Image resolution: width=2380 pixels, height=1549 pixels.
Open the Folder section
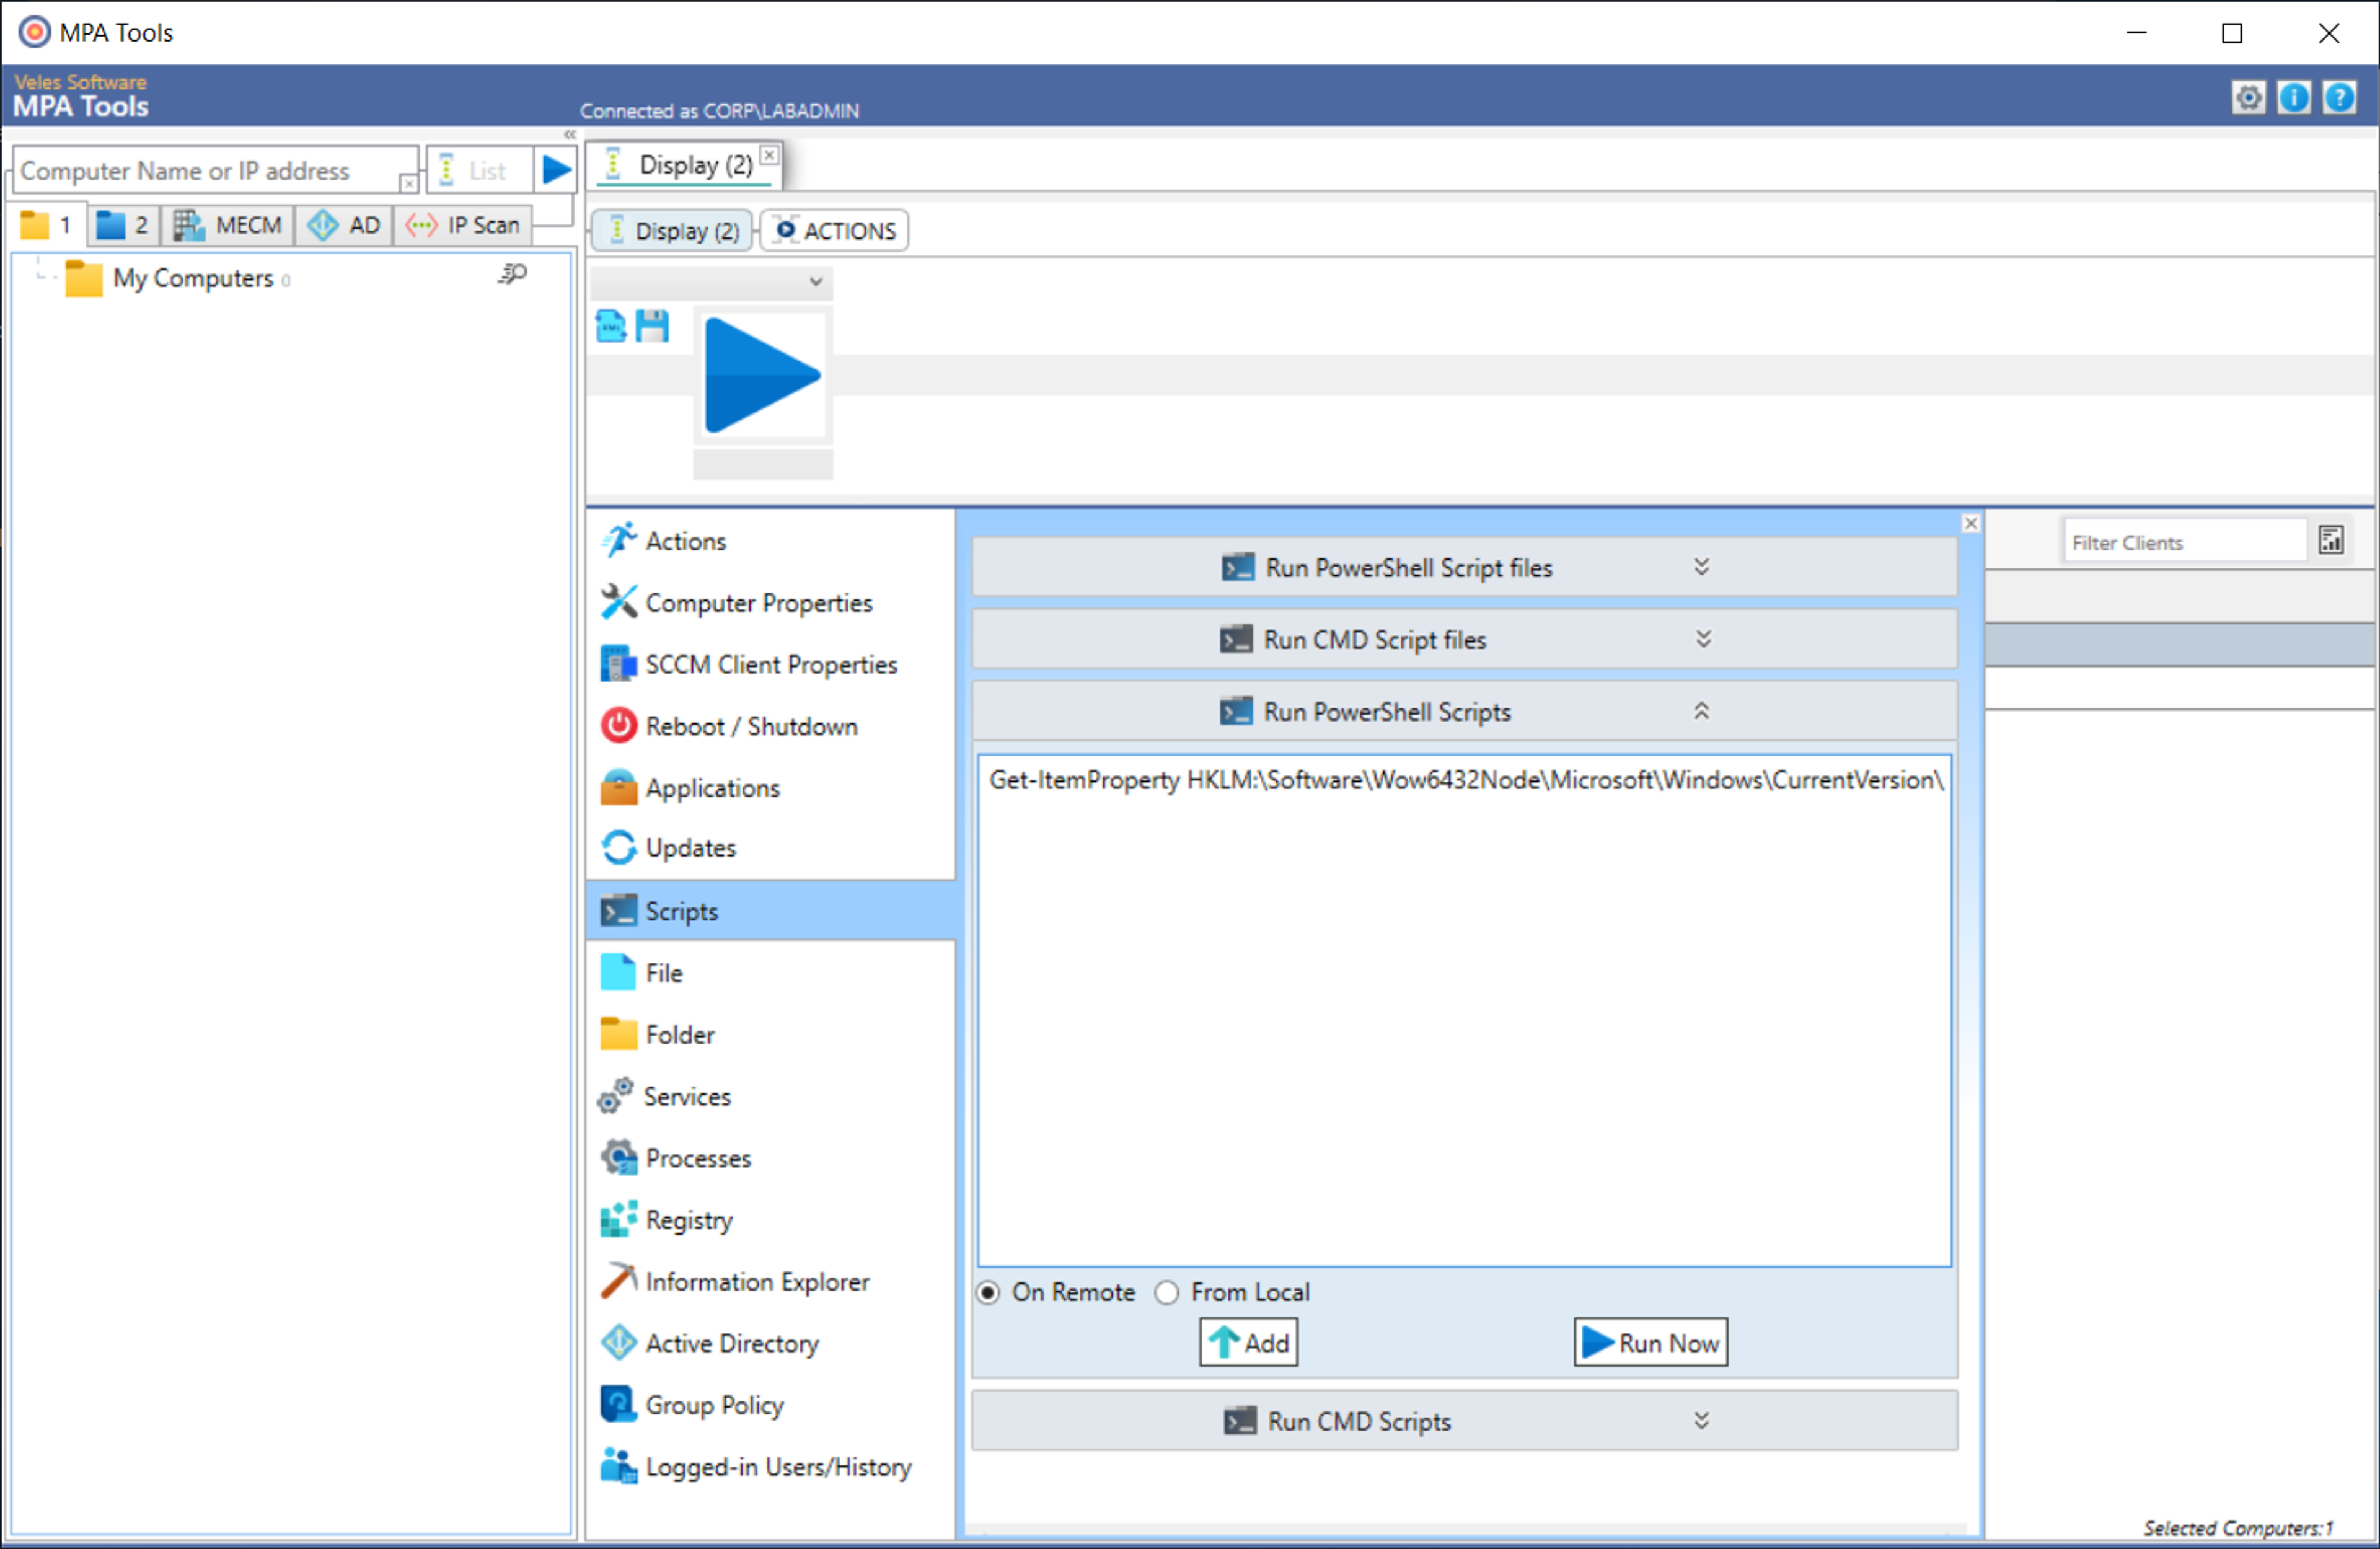click(x=771, y=1035)
